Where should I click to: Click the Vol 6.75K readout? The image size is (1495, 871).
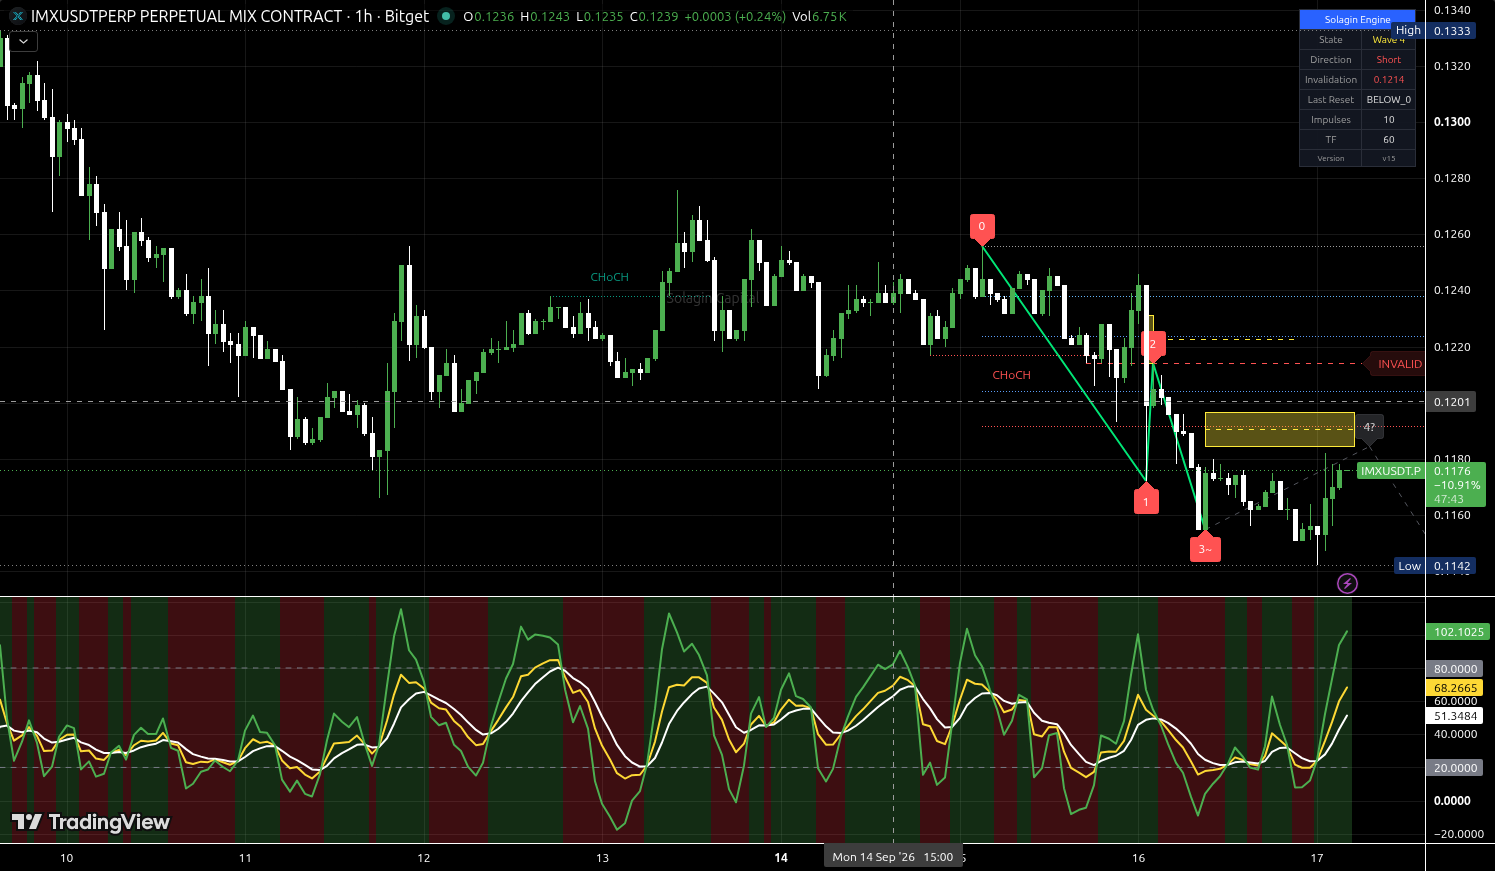coord(819,17)
